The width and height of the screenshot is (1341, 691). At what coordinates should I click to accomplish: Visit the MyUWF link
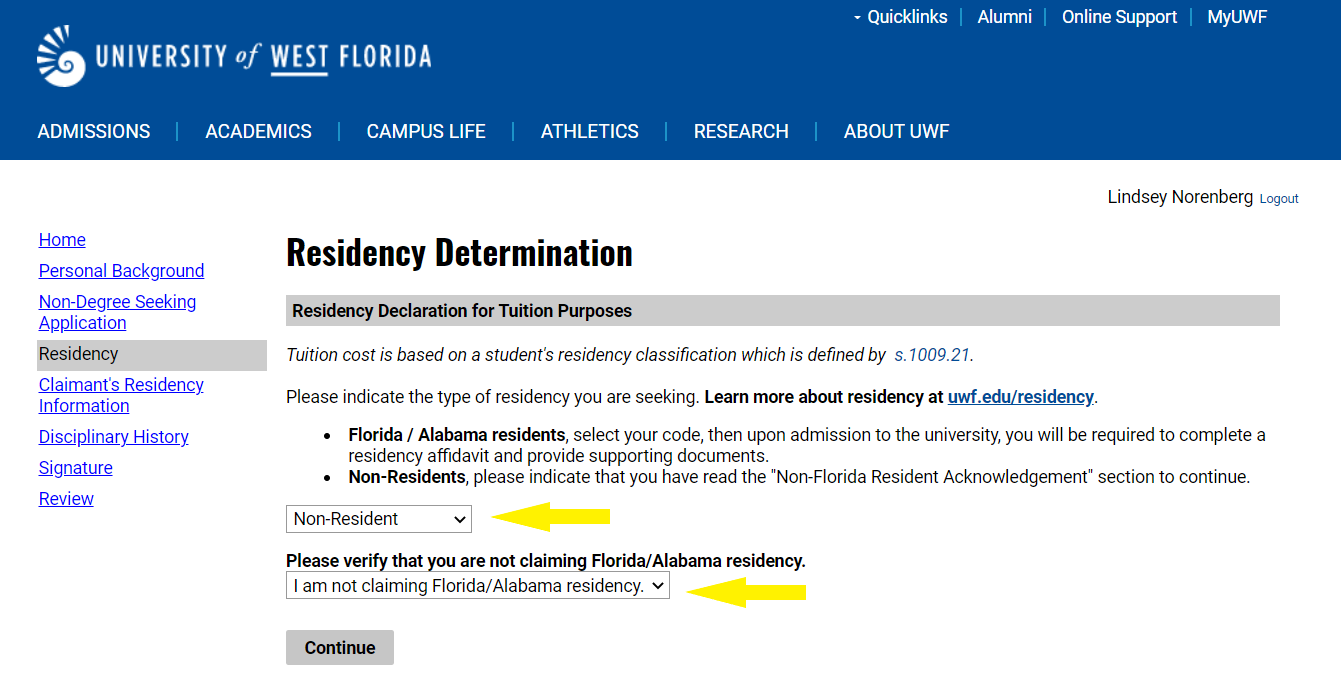coord(1237,17)
